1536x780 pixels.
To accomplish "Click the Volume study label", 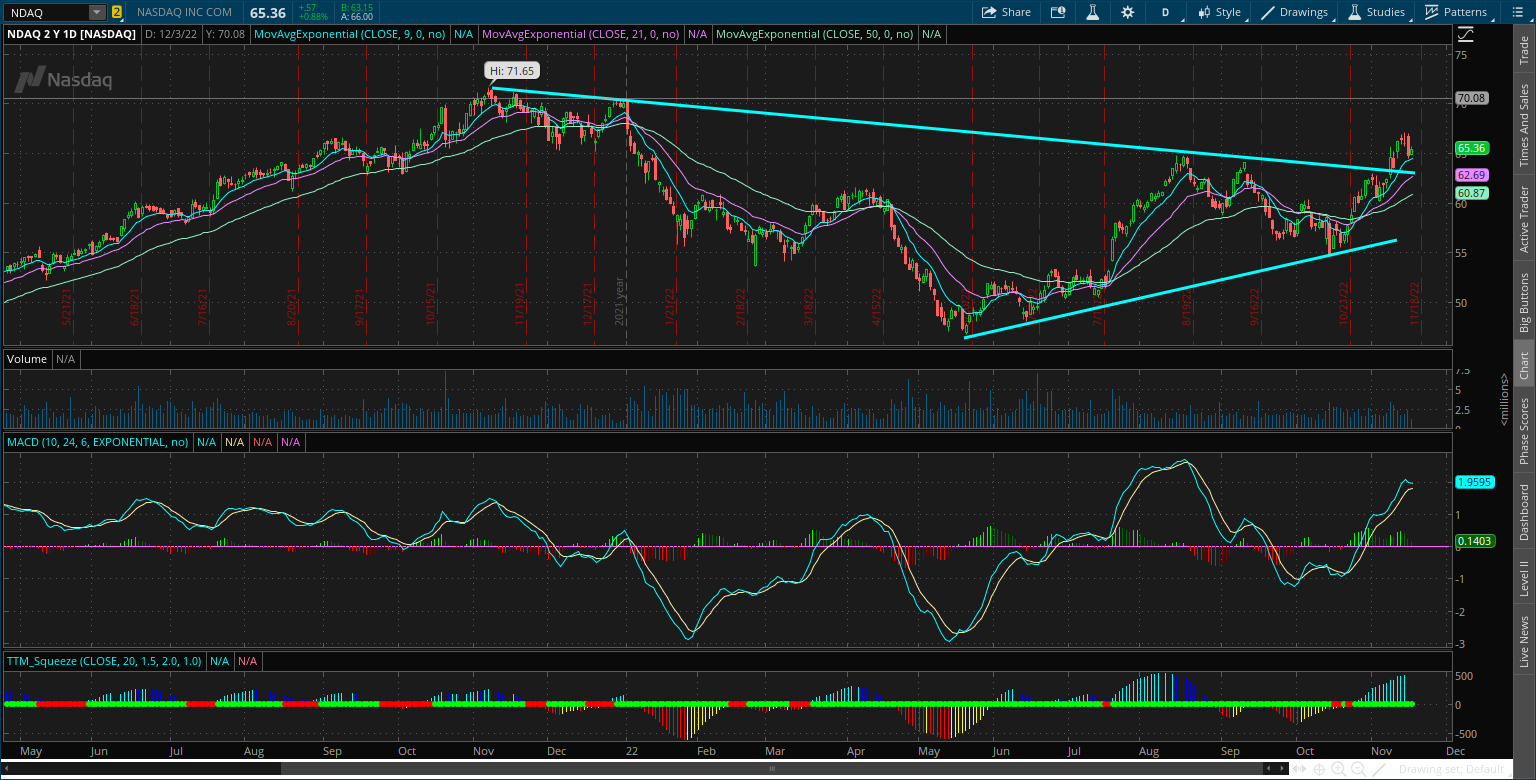I will (x=27, y=358).
